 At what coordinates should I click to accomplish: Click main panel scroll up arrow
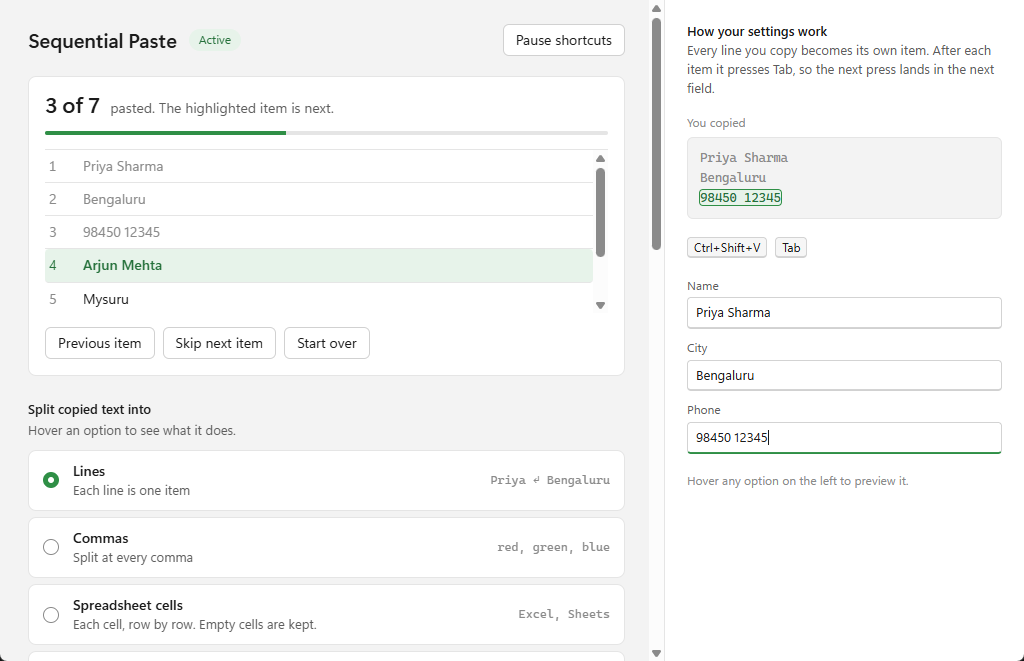656,8
